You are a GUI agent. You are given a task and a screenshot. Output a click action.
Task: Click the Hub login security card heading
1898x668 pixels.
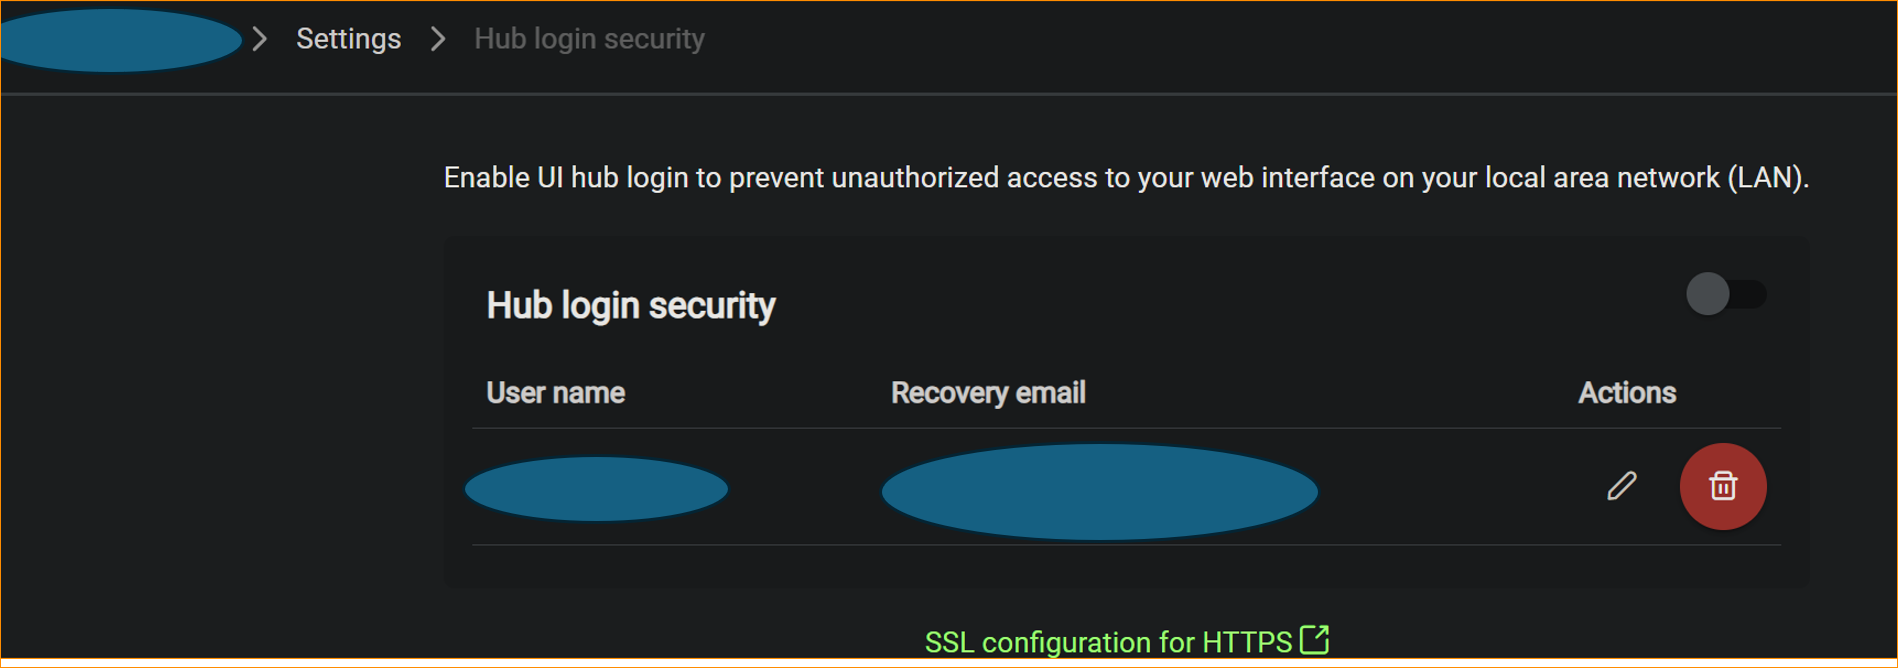click(x=630, y=306)
